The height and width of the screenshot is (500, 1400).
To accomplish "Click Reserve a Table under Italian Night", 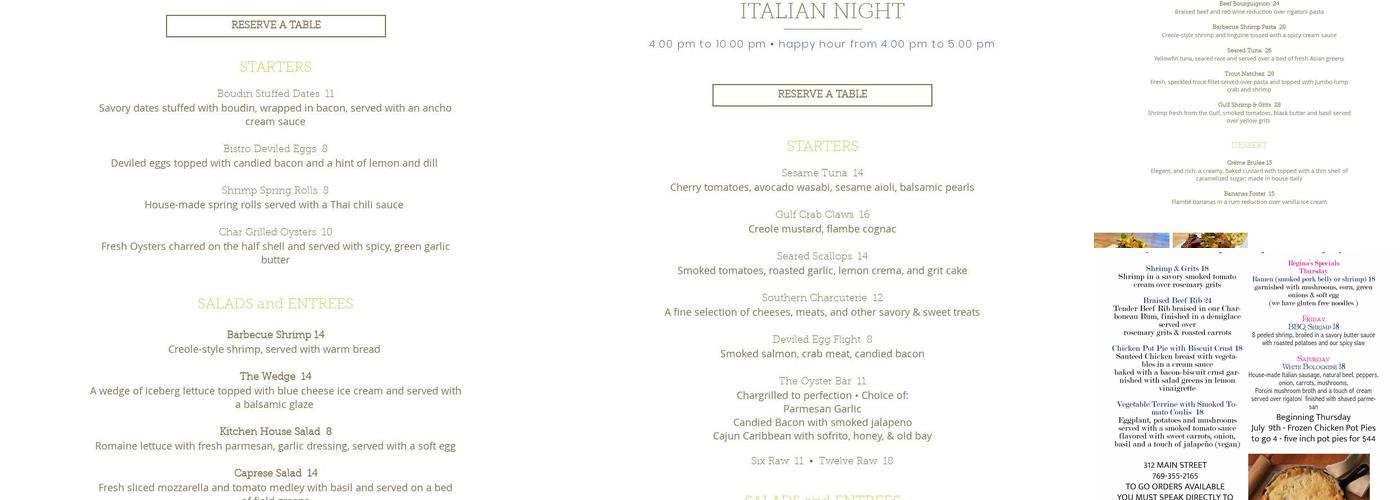I will coord(822,95).
